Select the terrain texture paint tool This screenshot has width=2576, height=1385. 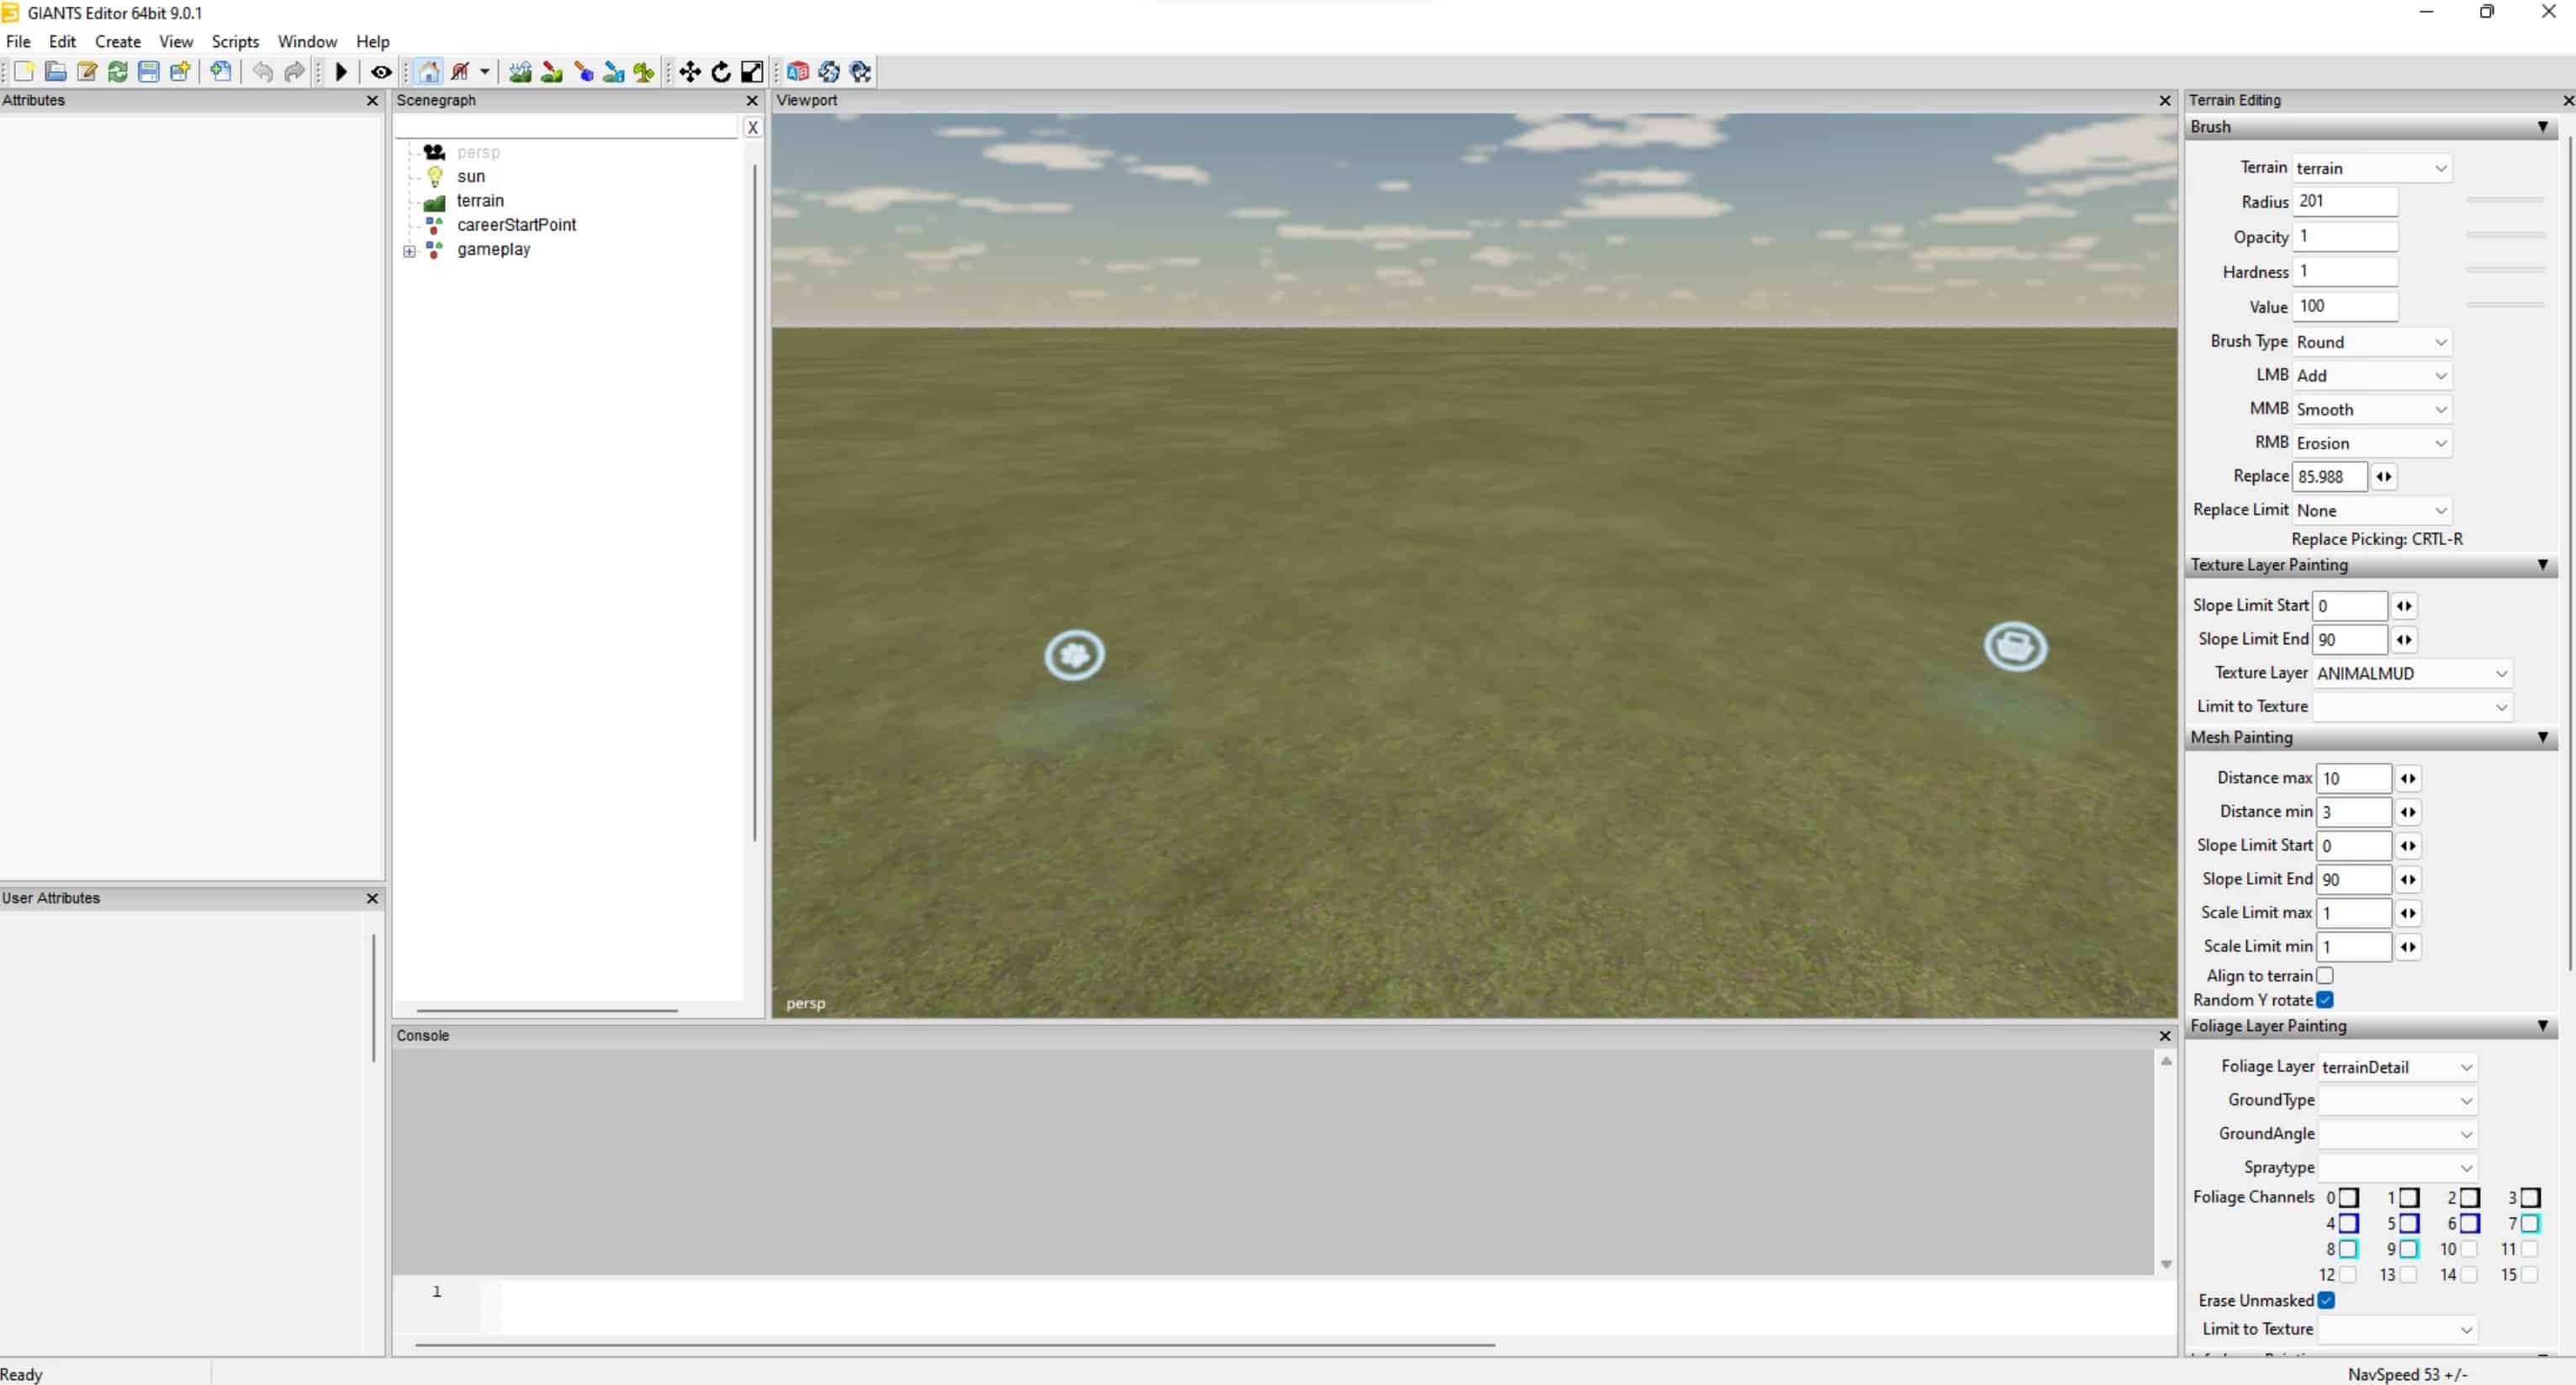pos(552,71)
